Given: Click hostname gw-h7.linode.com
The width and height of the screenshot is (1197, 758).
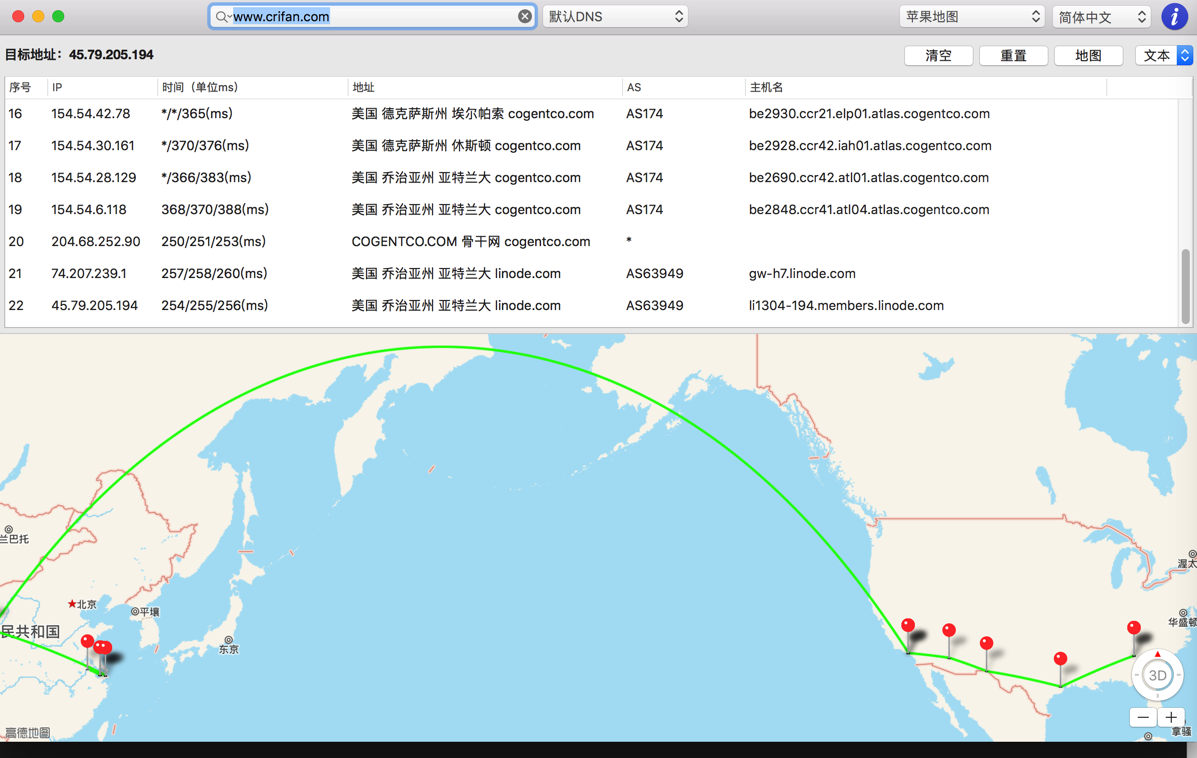Looking at the screenshot, I should pos(802,274).
